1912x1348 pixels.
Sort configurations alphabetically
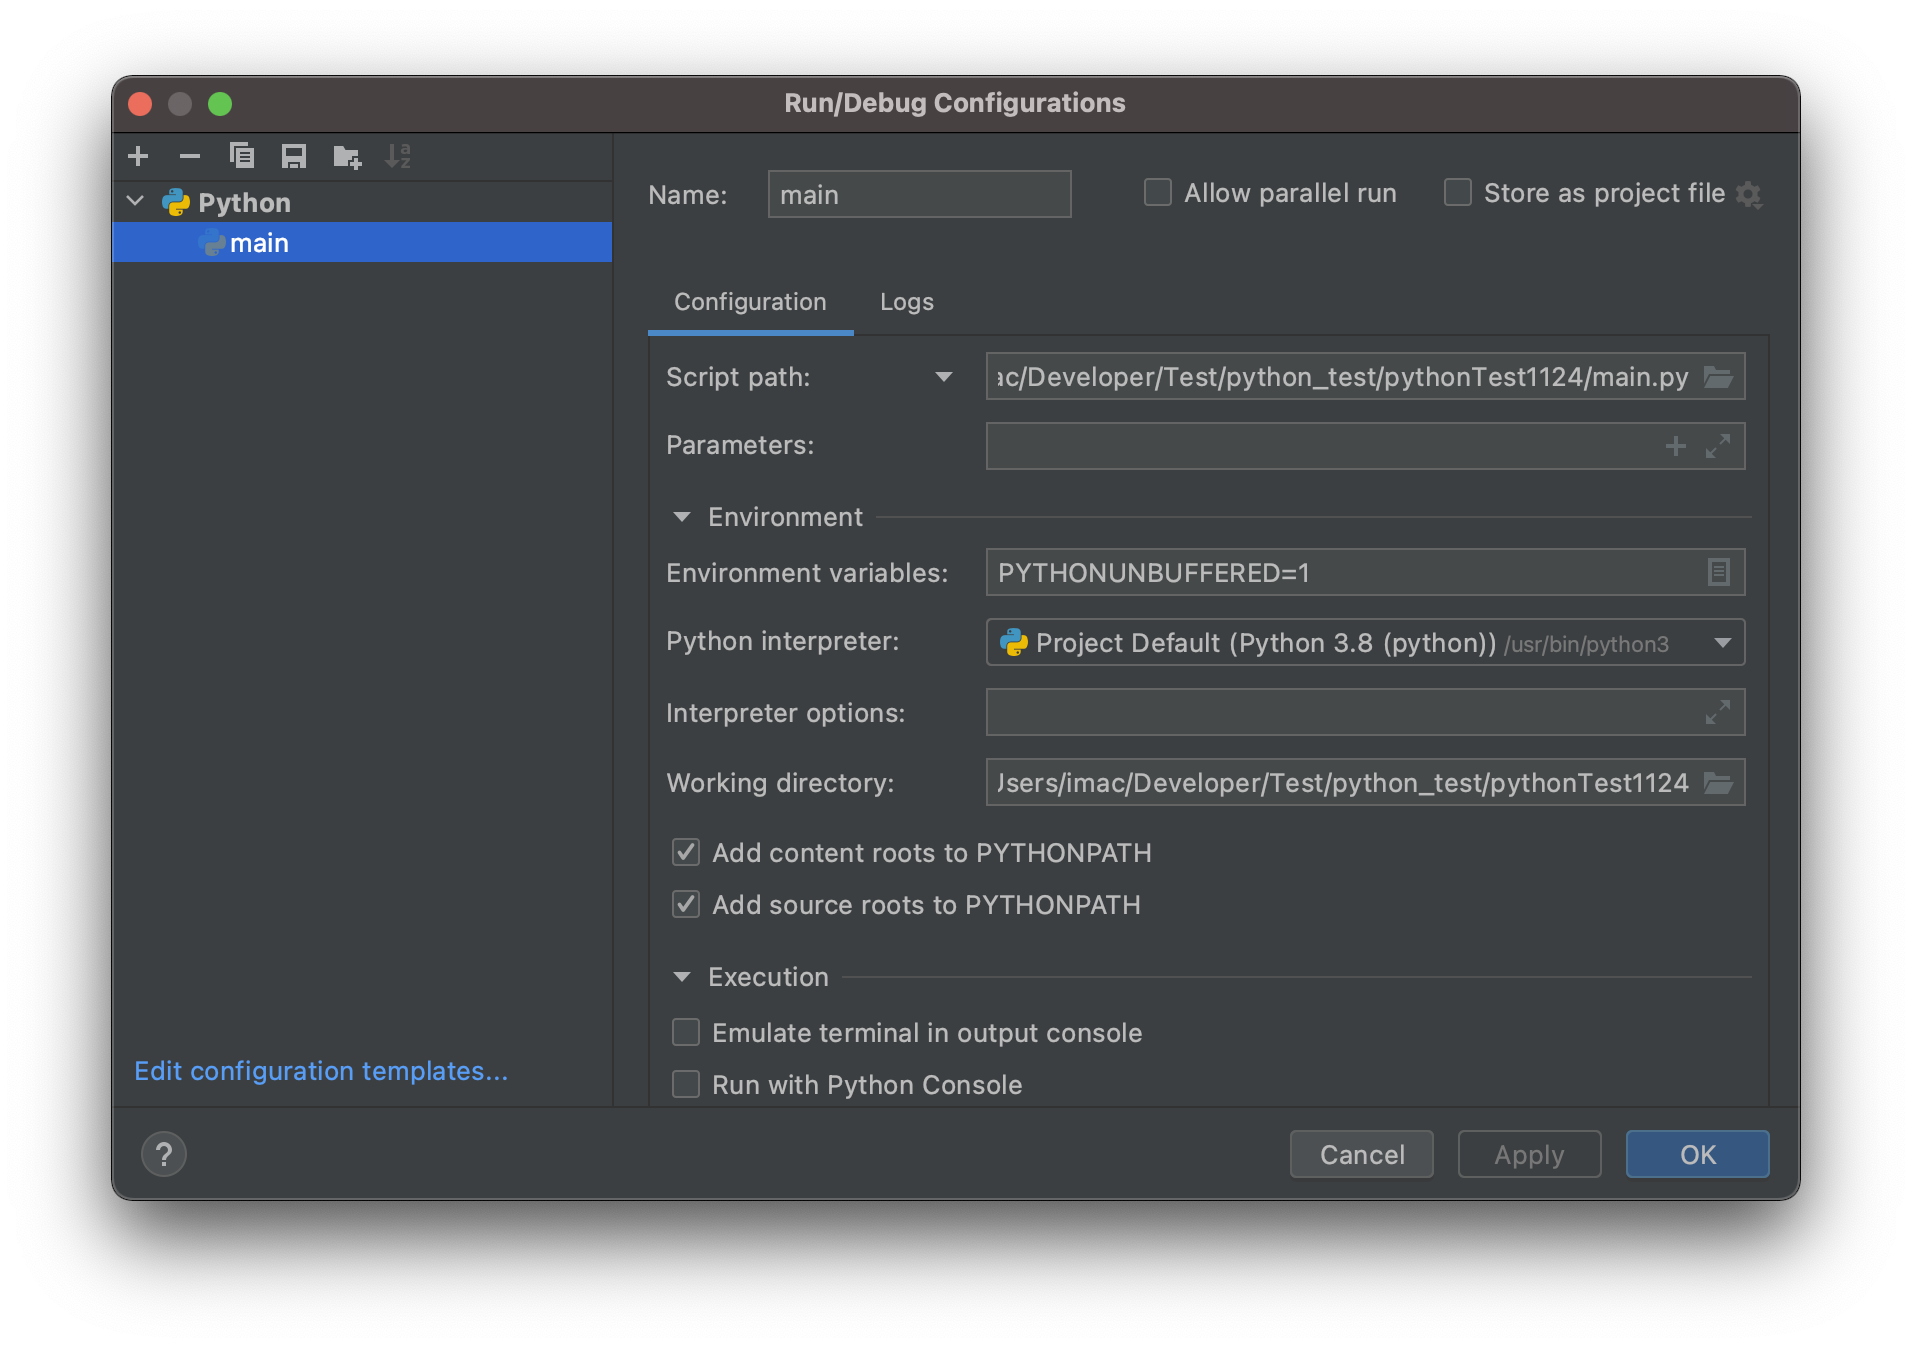click(399, 156)
